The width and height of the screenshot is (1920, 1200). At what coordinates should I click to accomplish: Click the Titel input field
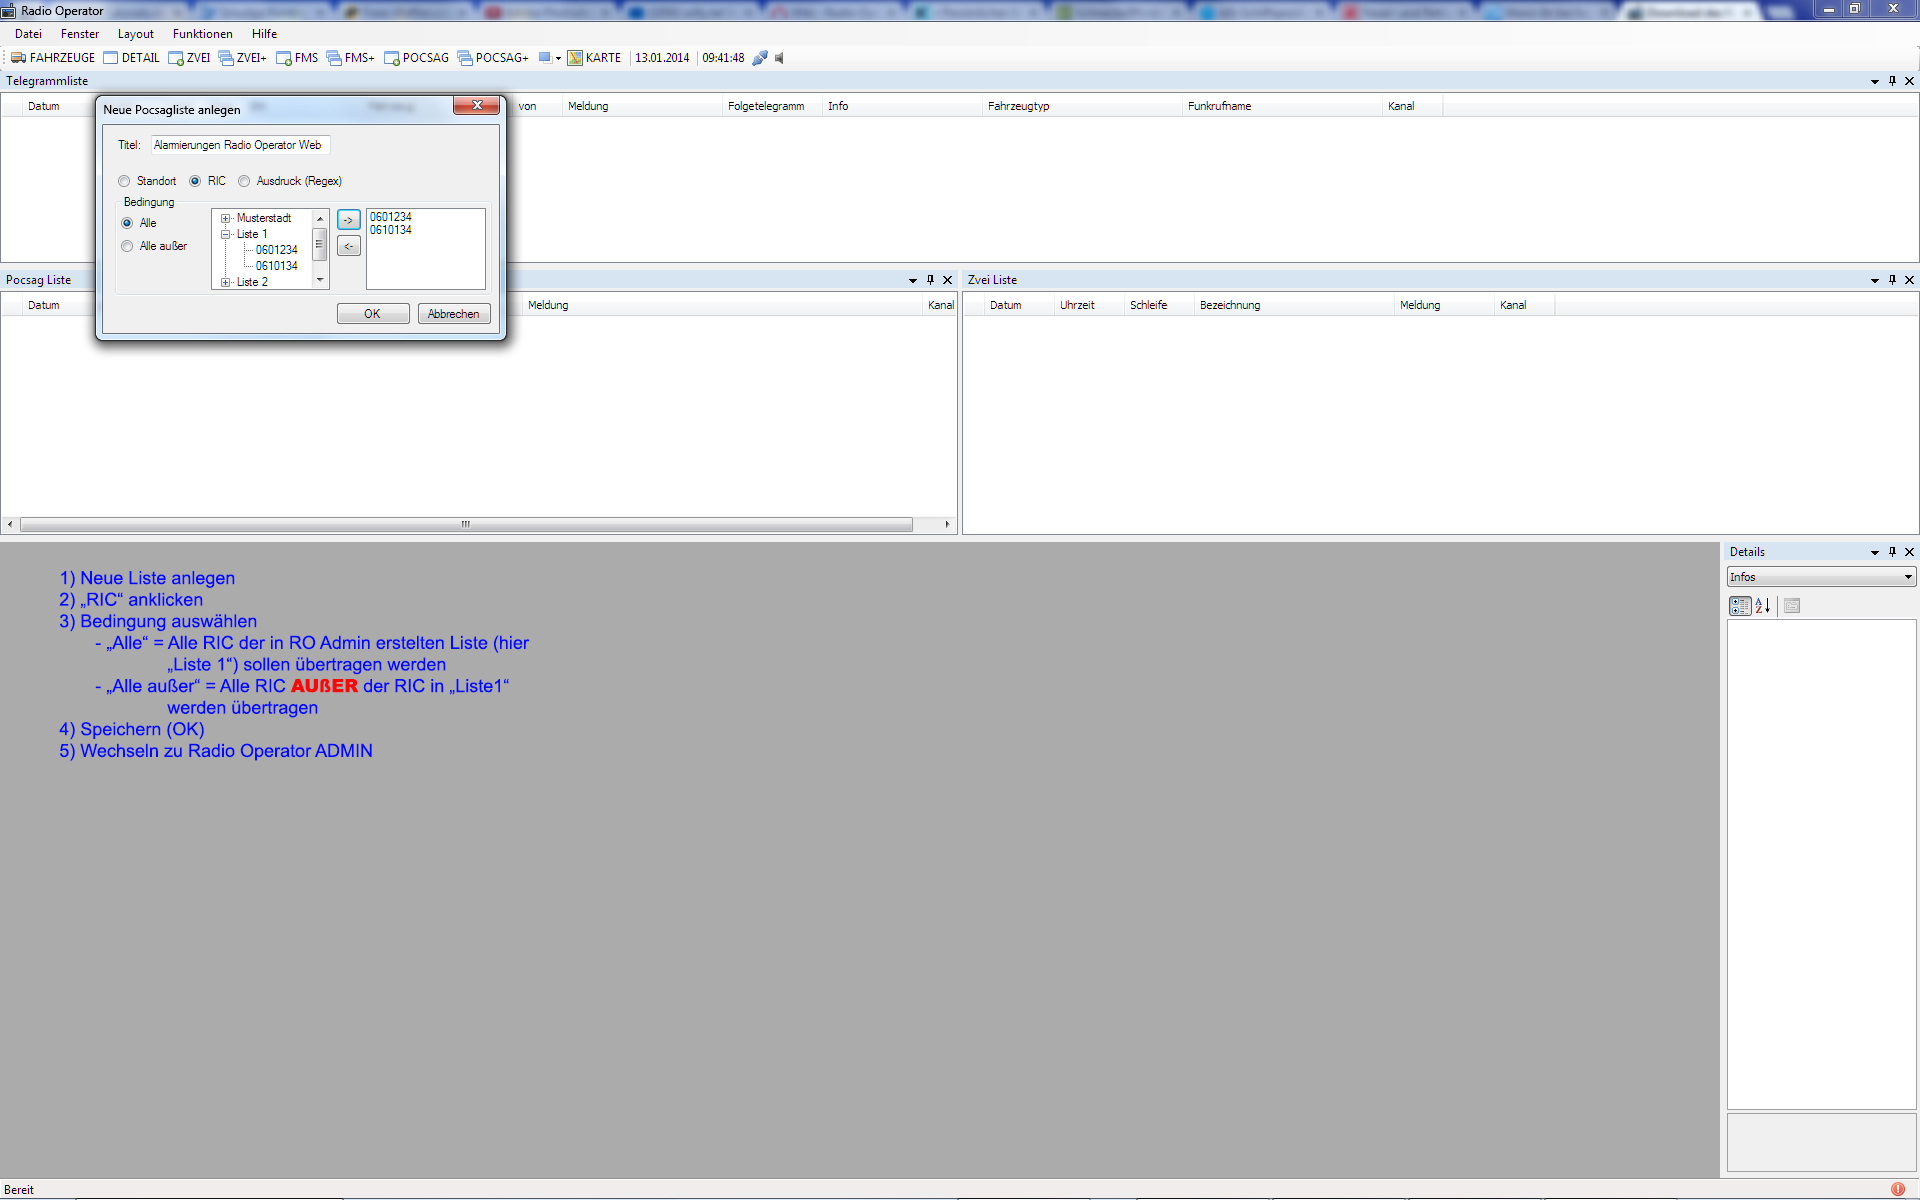[x=240, y=145]
